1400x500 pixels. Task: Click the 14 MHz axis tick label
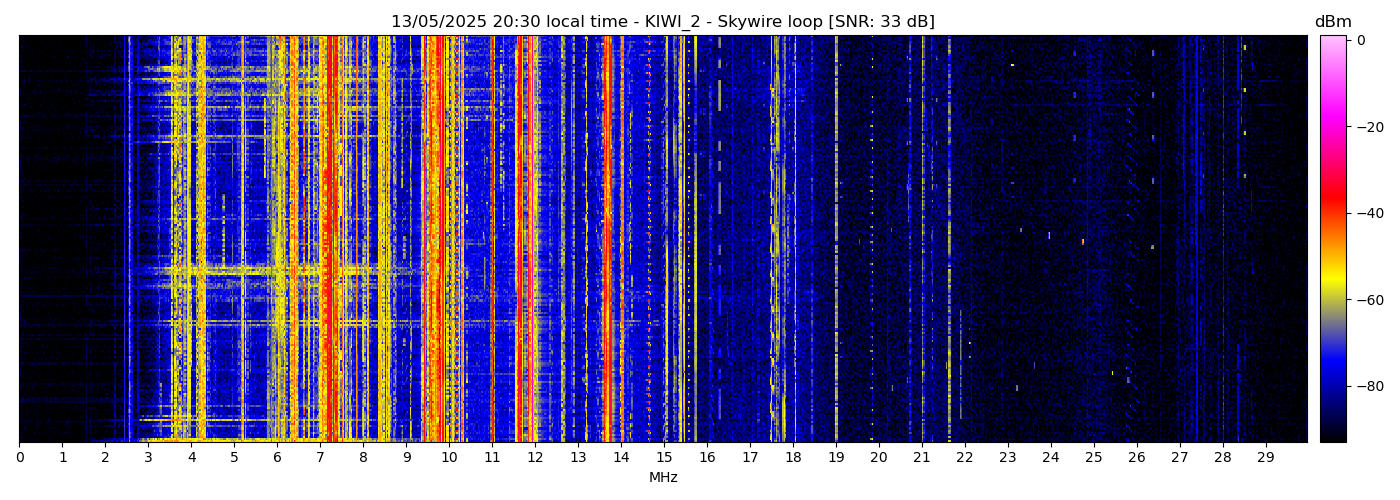tap(621, 458)
